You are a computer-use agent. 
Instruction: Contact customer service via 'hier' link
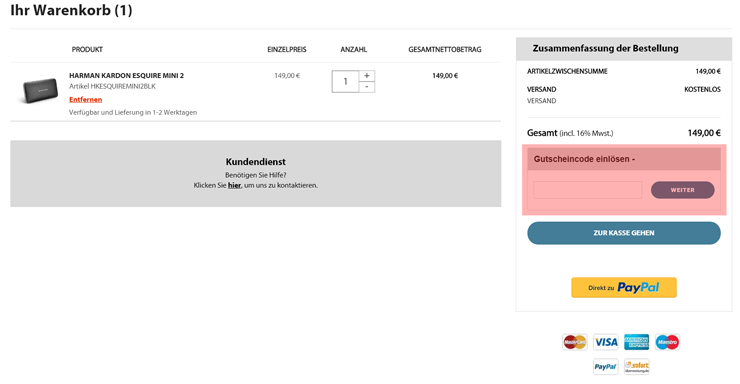(235, 185)
